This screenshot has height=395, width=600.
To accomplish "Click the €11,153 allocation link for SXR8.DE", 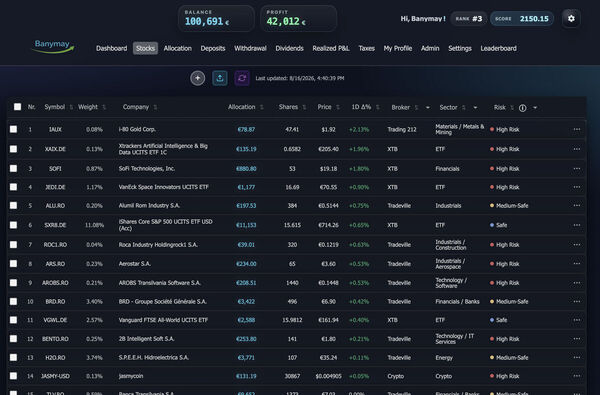I will coord(246,225).
